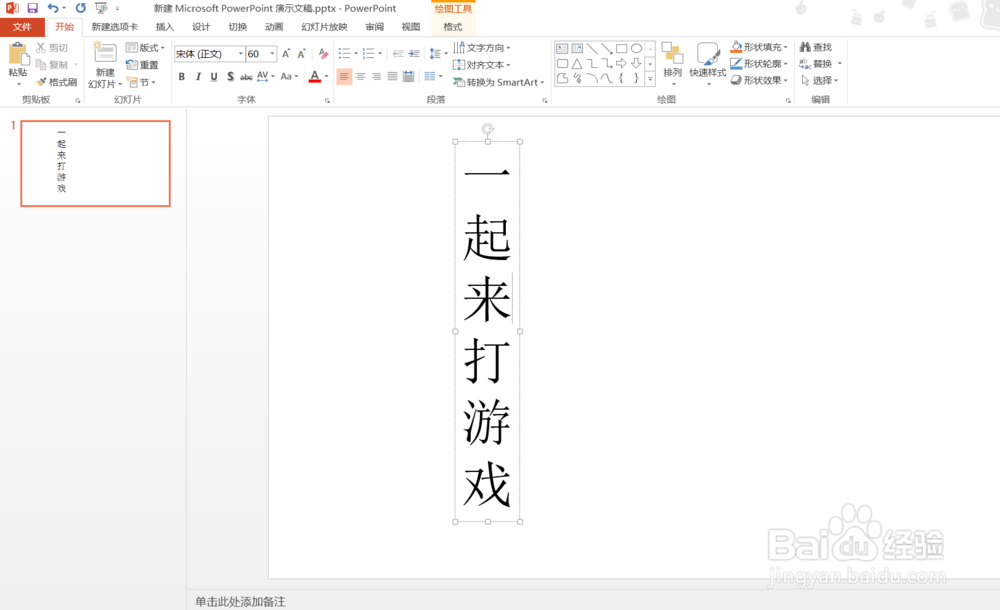Click the Save icon

click(33, 7)
